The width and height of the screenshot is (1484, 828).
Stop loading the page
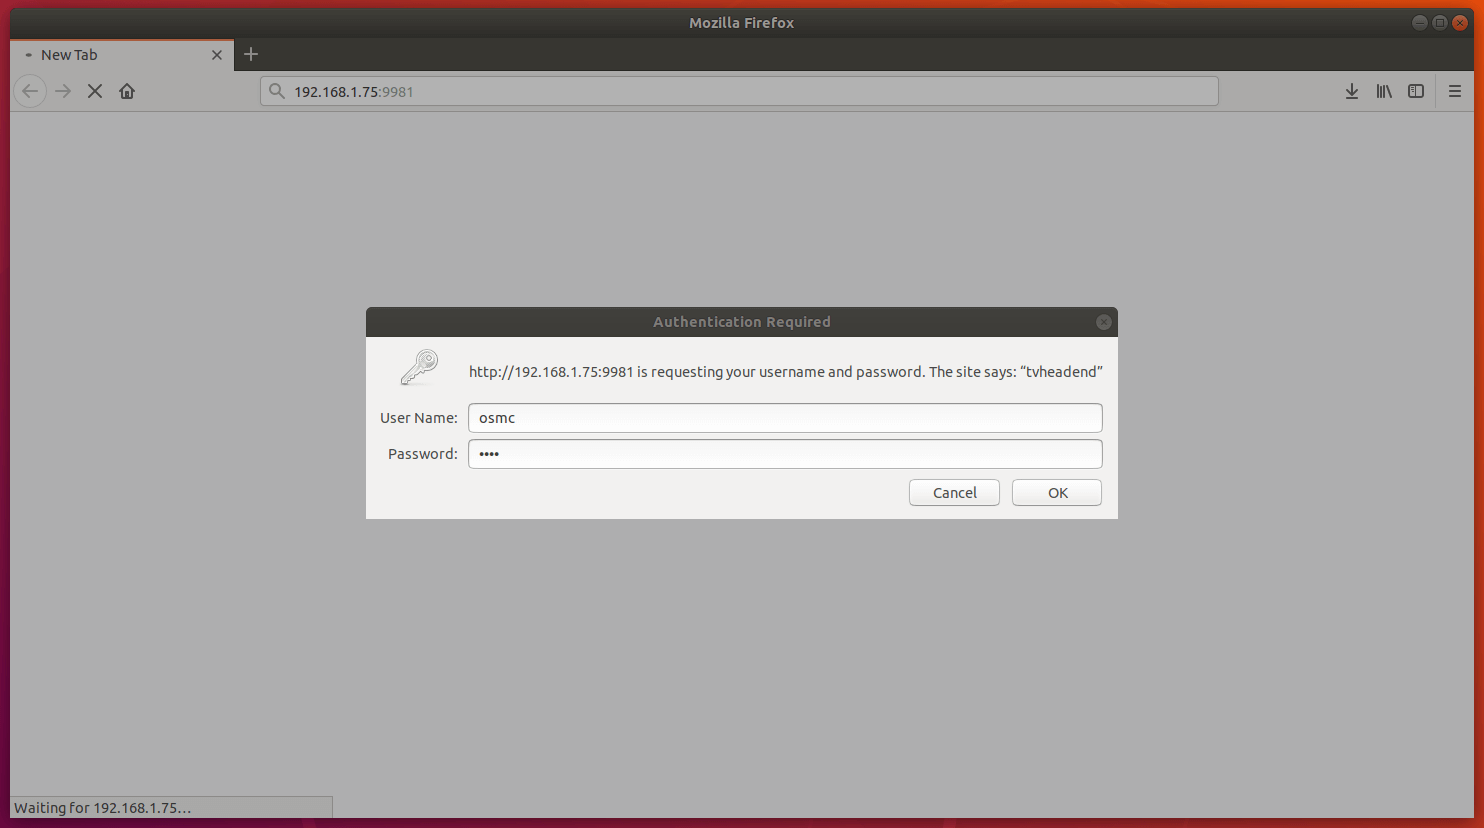[95, 91]
